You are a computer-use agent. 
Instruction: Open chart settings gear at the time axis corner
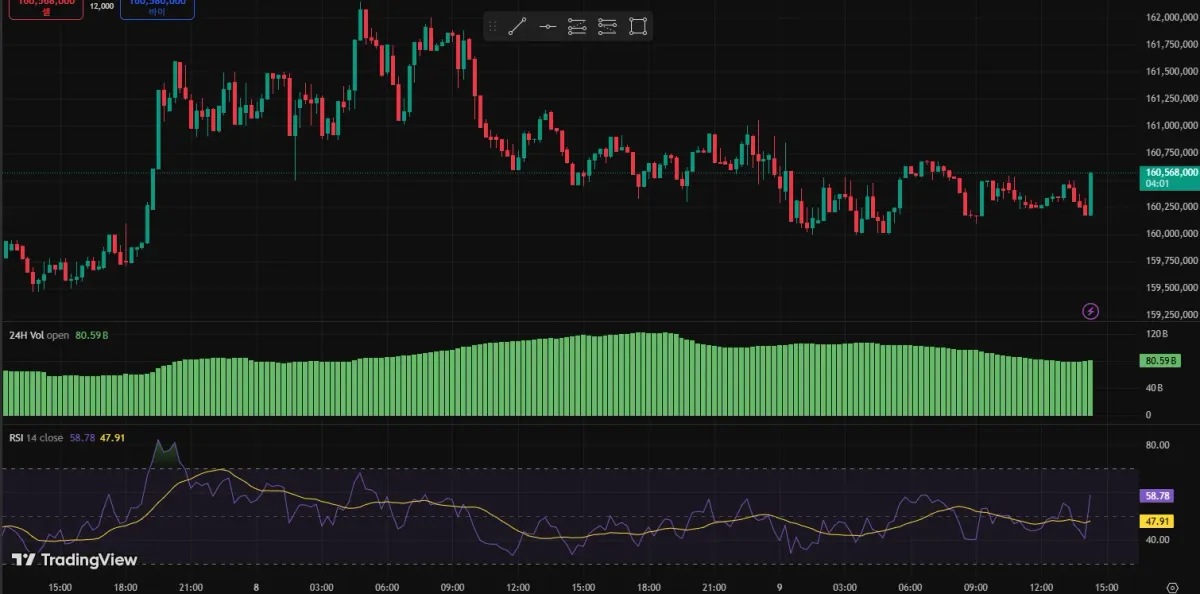1172,587
